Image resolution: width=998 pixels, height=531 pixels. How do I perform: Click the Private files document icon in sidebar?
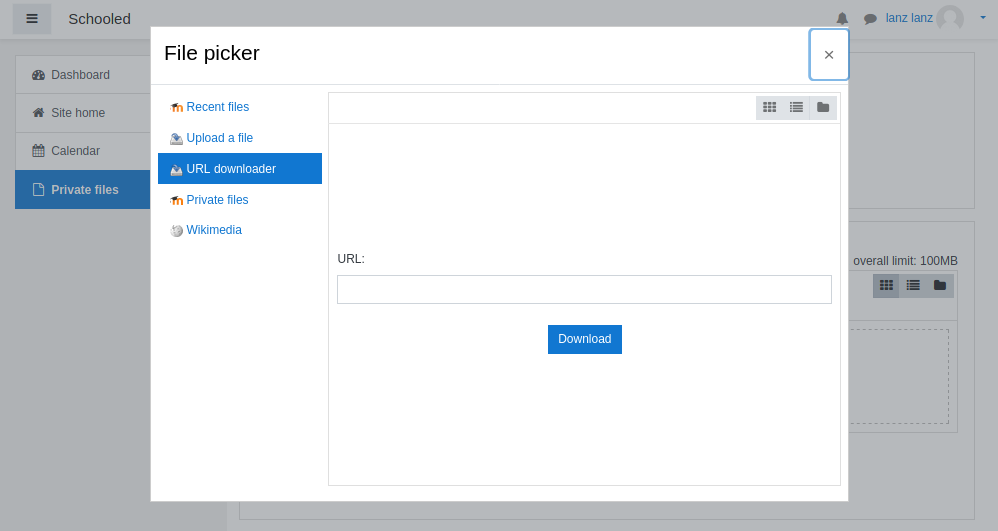tap(38, 190)
